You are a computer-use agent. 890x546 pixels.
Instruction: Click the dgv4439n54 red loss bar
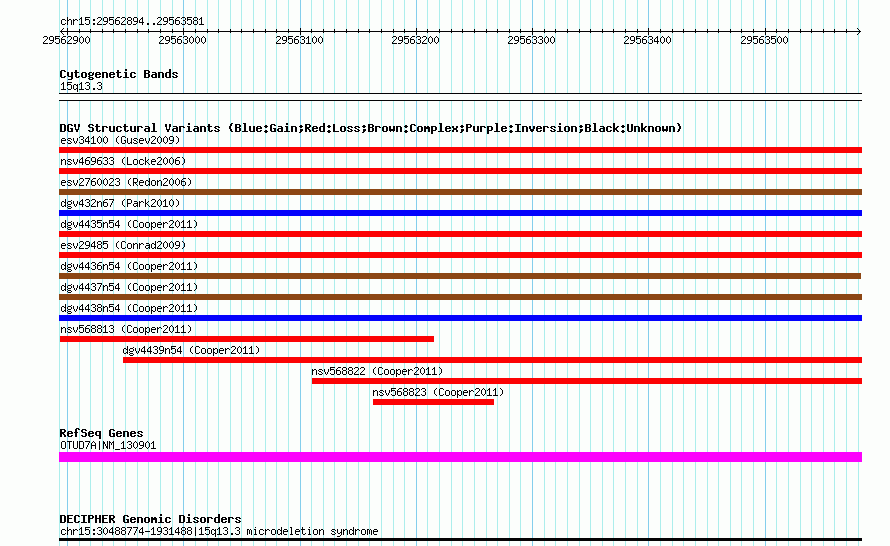click(x=493, y=360)
